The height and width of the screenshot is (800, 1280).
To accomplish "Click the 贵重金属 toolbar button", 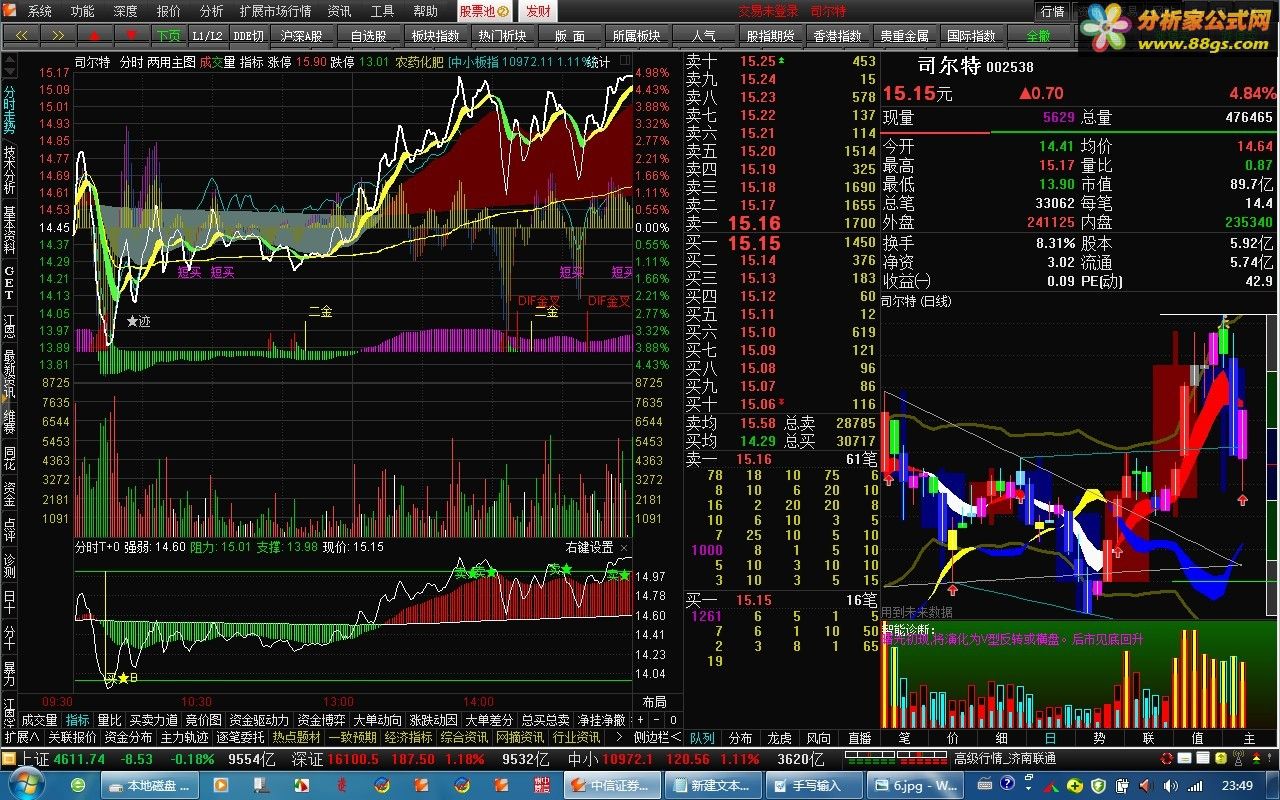I will pos(904,35).
